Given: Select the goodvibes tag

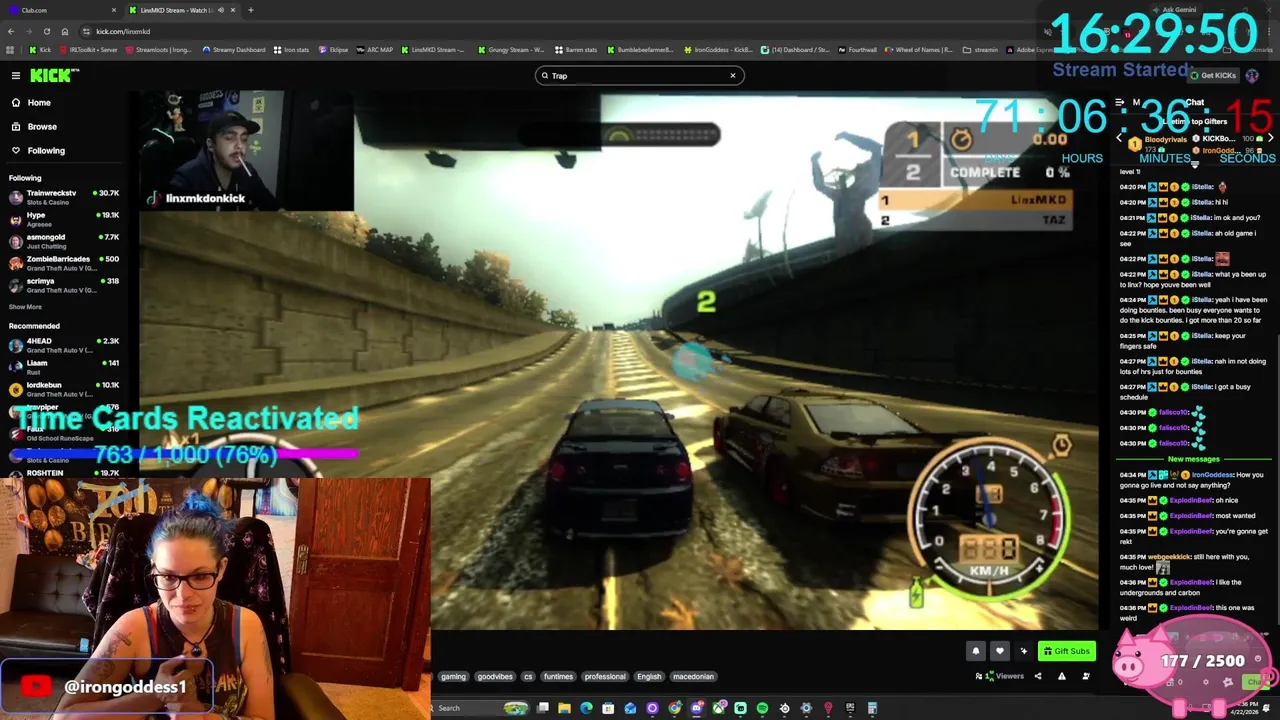Looking at the screenshot, I should 495,676.
